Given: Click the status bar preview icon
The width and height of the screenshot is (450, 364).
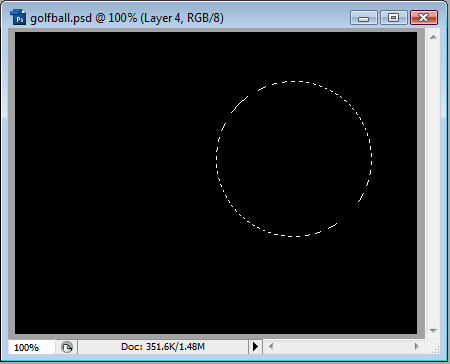Looking at the screenshot, I should tap(67, 347).
